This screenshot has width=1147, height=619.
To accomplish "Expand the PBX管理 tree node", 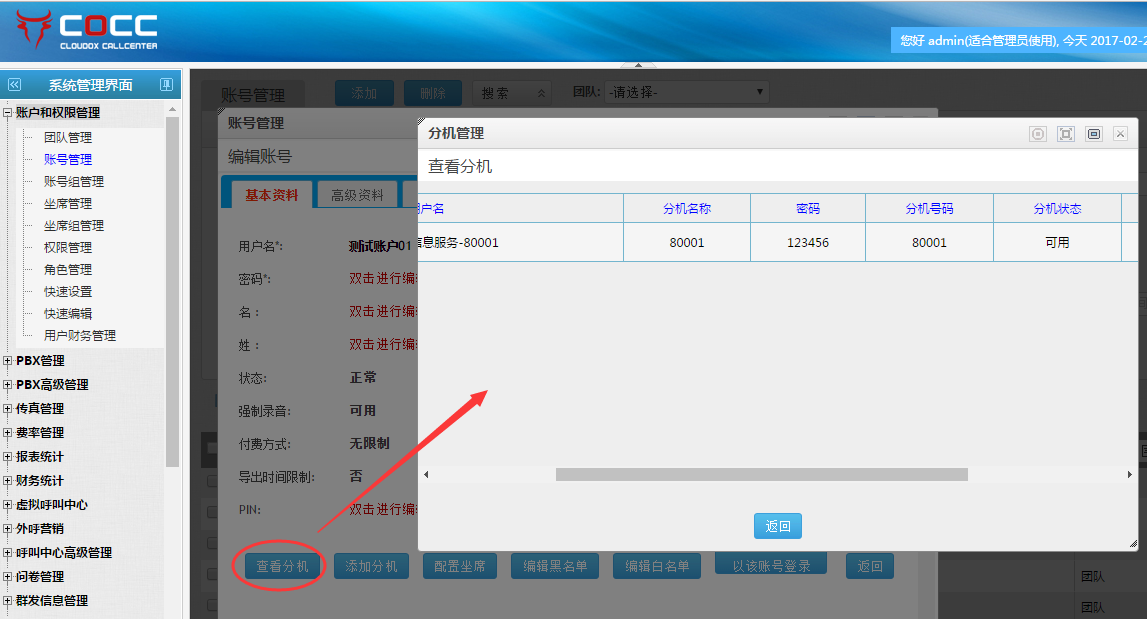I will tap(8, 361).
